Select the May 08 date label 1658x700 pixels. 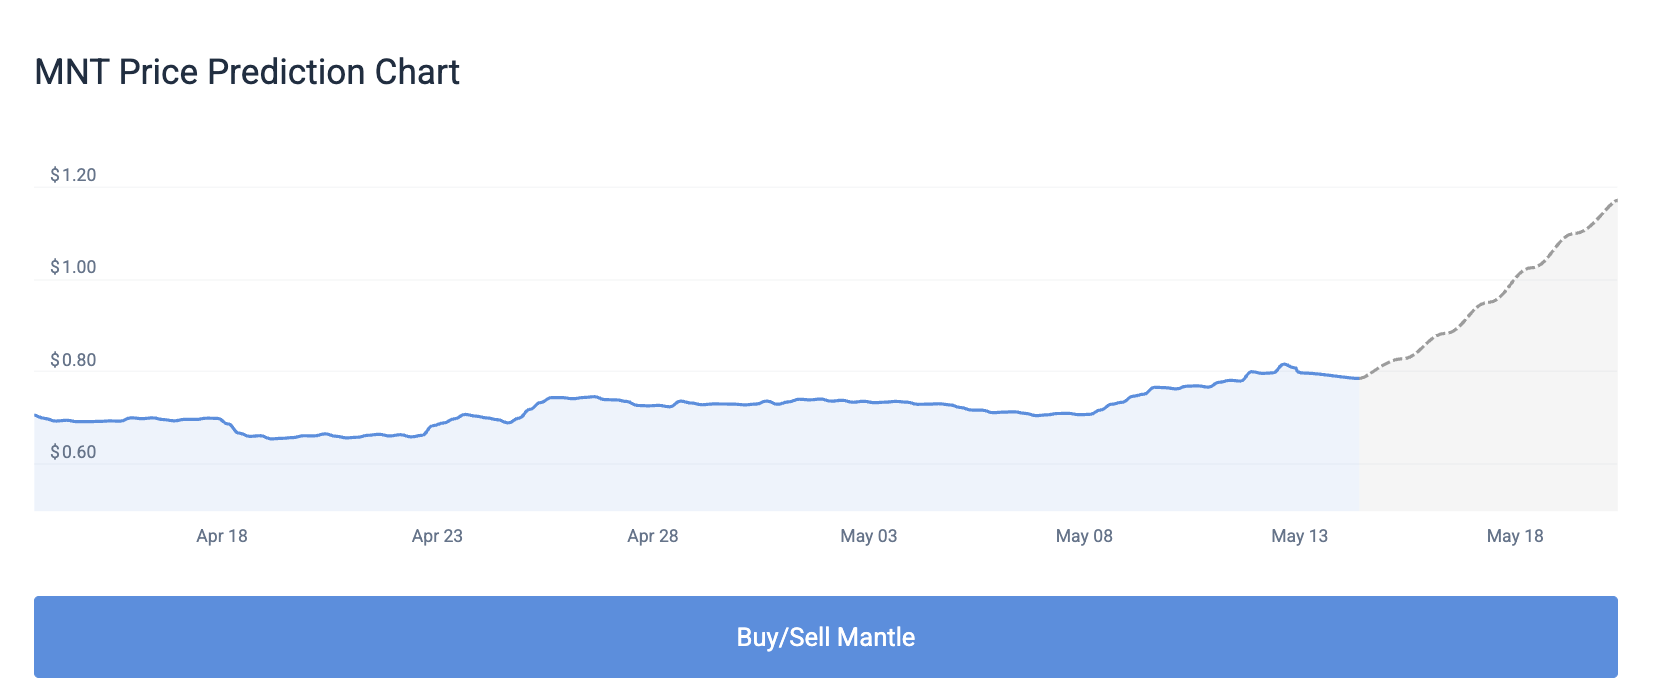pyautogui.click(x=1083, y=536)
